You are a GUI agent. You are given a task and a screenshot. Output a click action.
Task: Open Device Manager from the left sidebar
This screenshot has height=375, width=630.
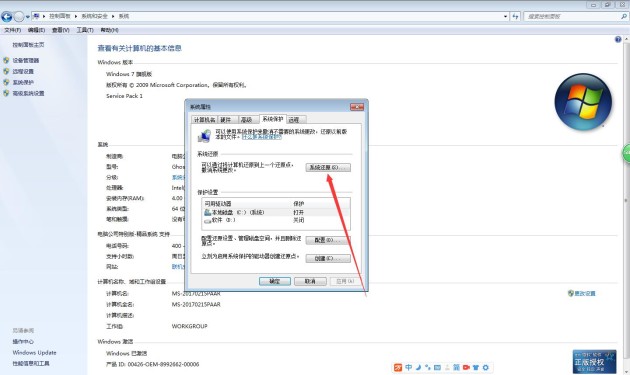tap(25, 60)
